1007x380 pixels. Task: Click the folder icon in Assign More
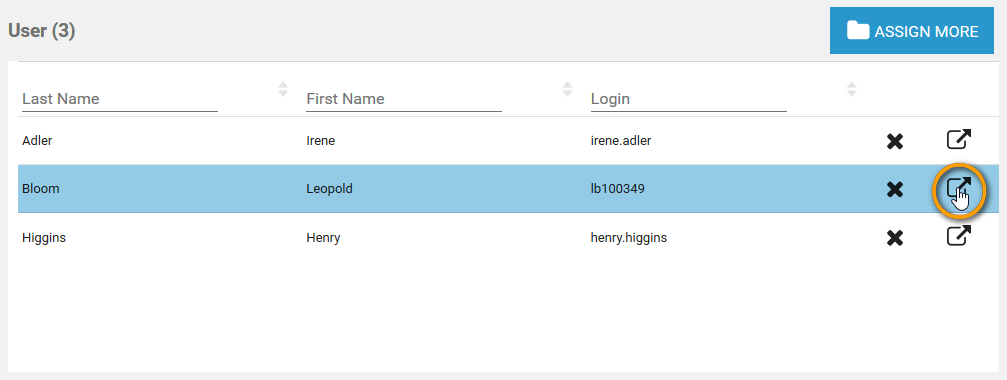click(x=858, y=31)
